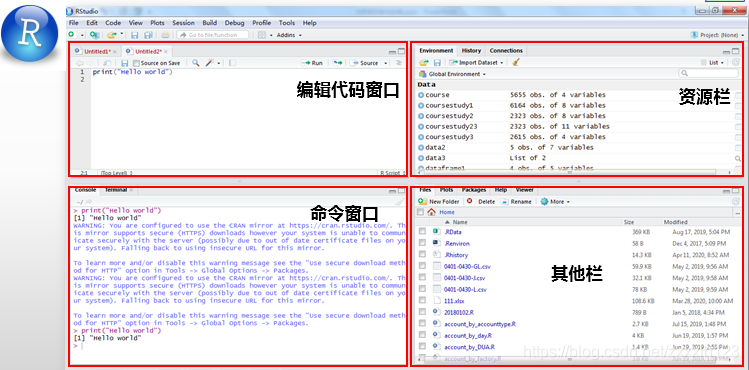The width and height of the screenshot is (749, 370).
Task: Click the document outline icon in editor toolbar
Action: coord(399,63)
